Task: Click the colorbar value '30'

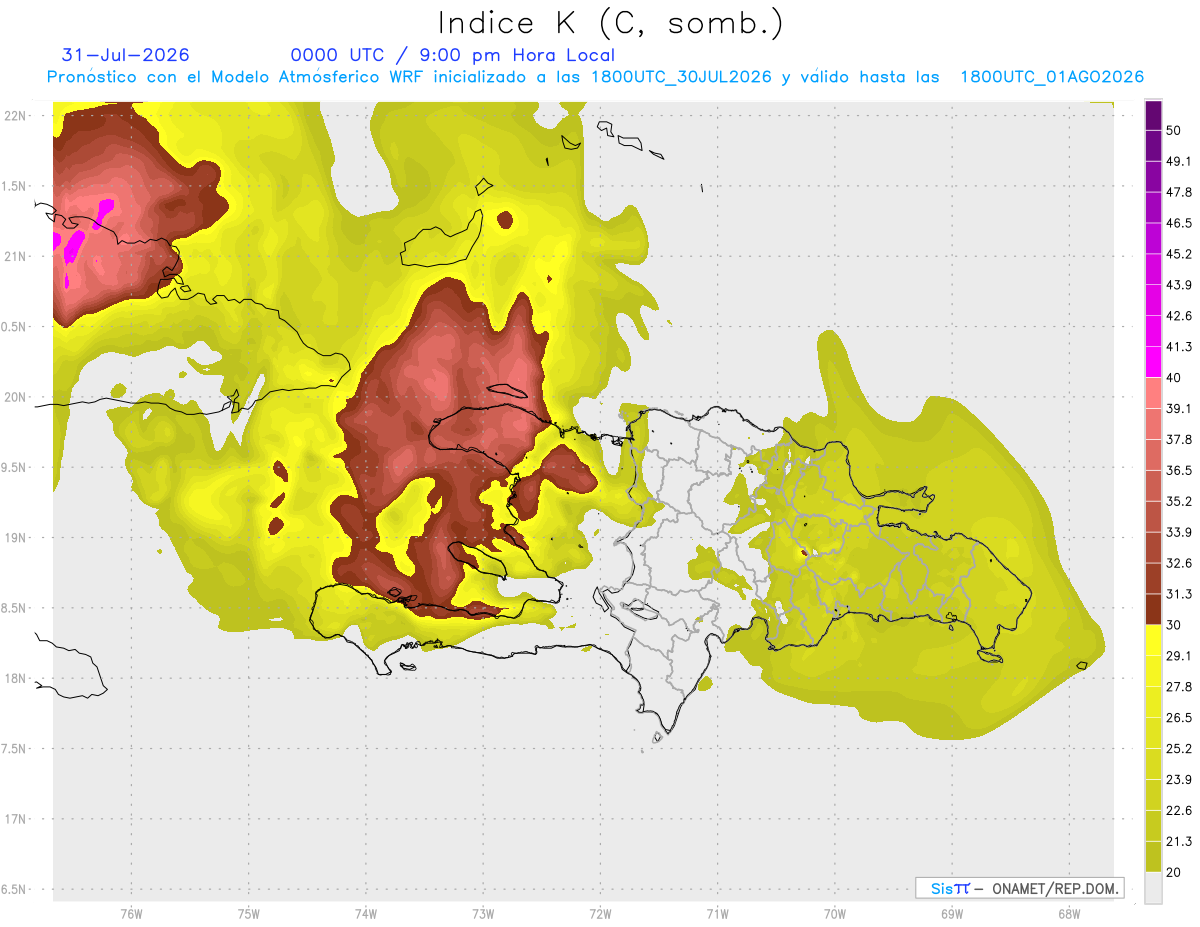Action: 1175,625
